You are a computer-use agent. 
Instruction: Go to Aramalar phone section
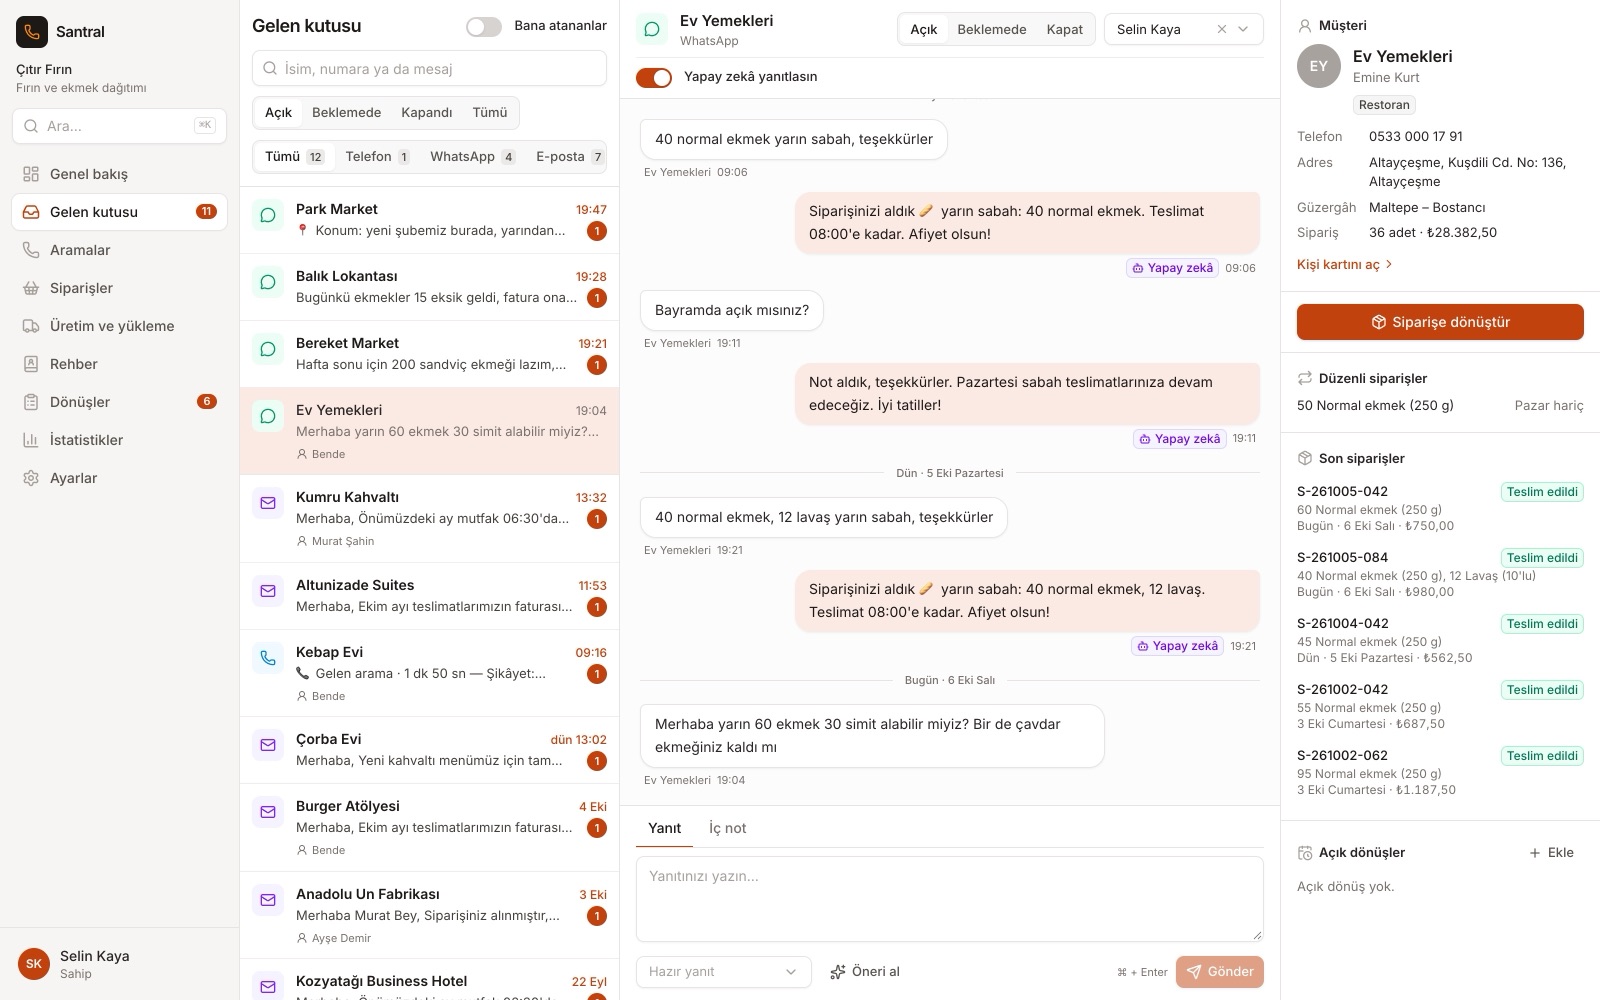pos(119,250)
